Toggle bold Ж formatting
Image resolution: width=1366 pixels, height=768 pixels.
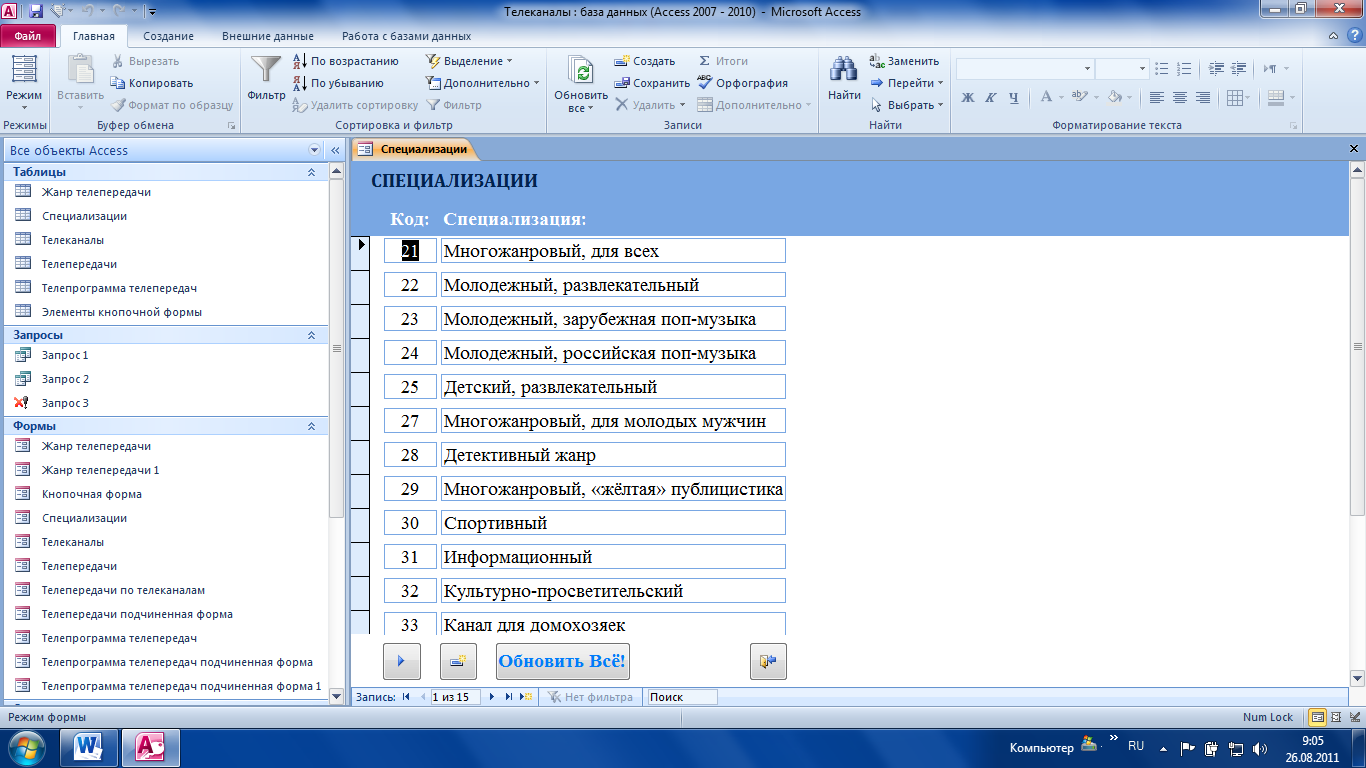pyautogui.click(x=967, y=98)
